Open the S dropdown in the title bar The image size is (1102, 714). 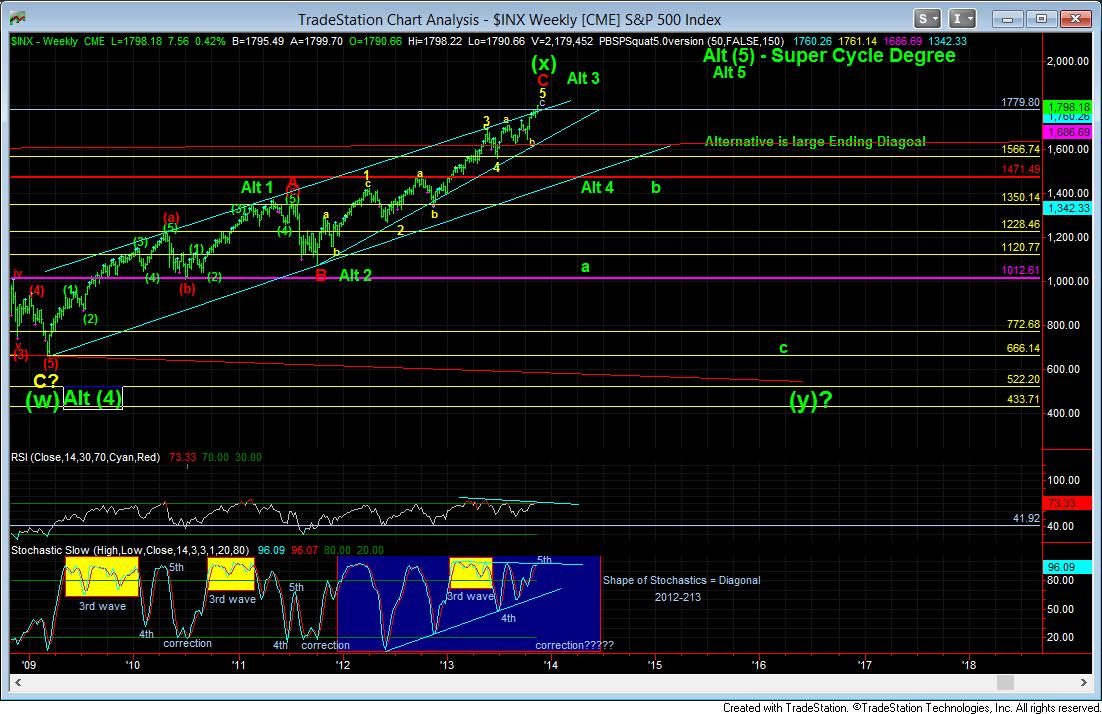928,19
